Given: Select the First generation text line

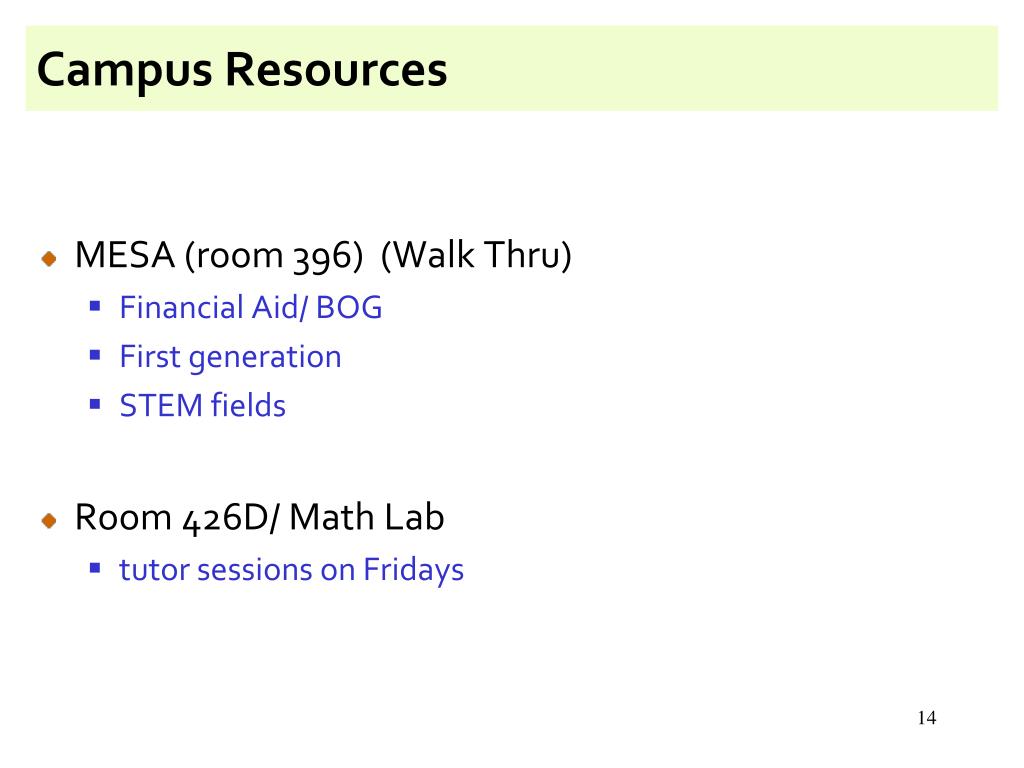Looking at the screenshot, I should (x=231, y=358).
